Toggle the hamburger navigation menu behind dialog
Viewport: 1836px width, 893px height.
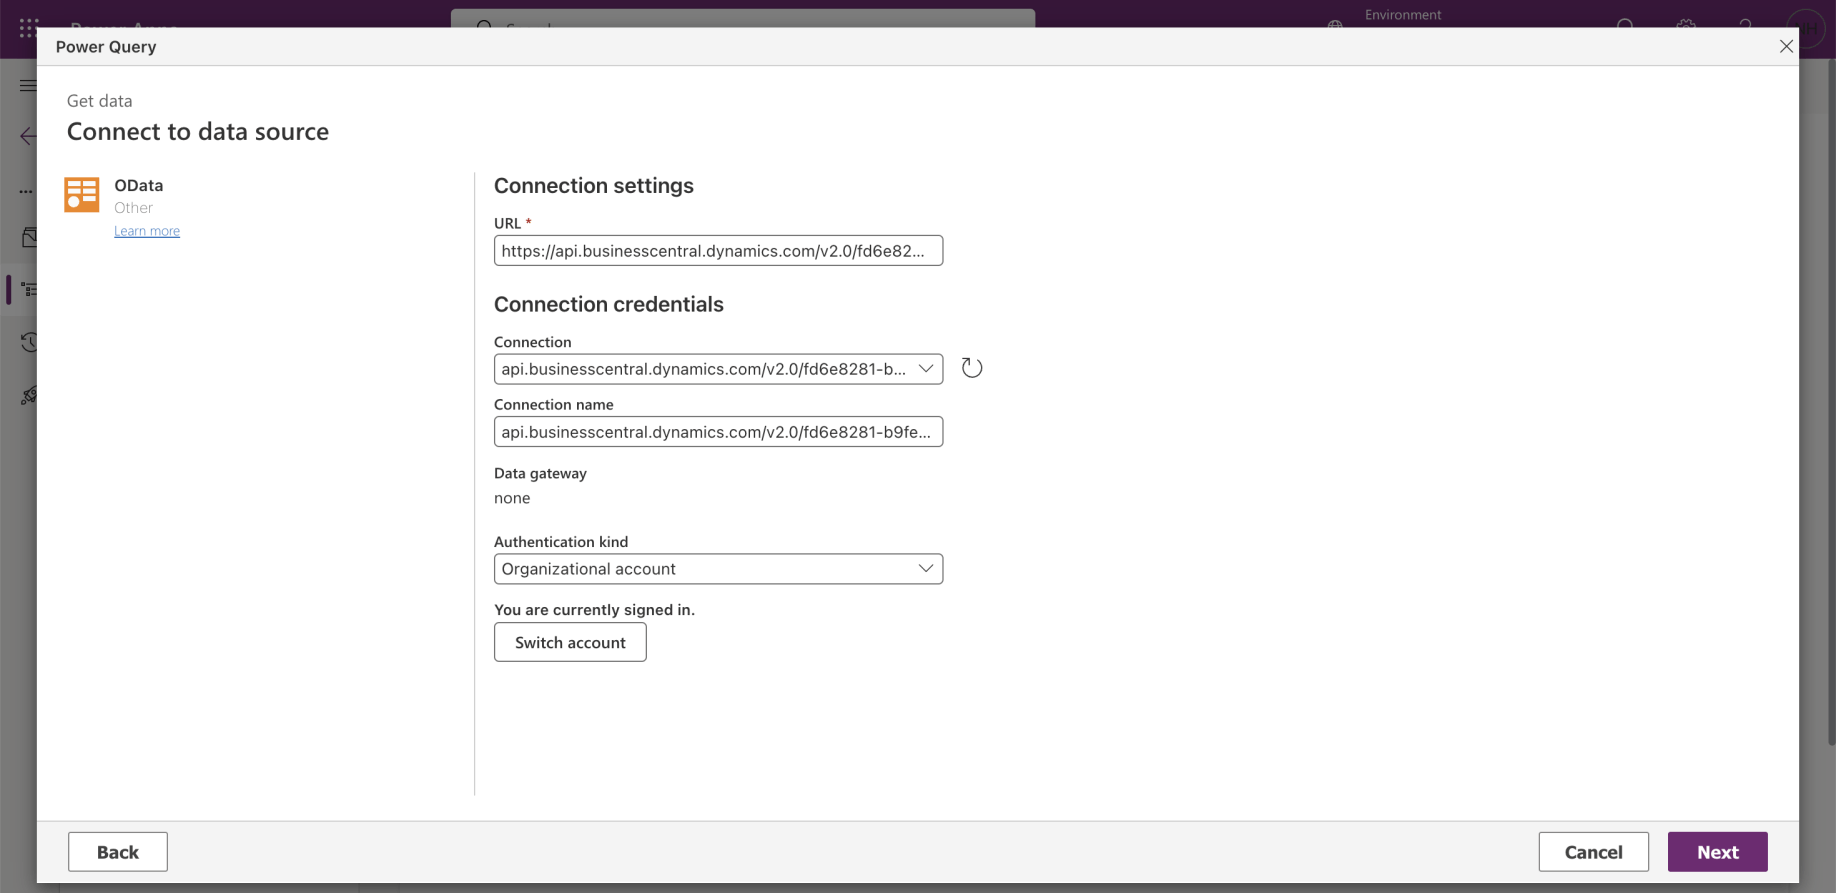28,85
